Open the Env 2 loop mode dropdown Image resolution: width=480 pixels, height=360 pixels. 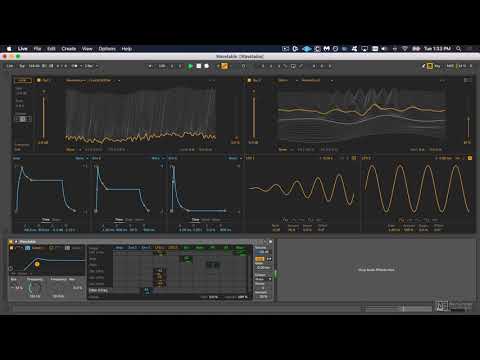coord(157,158)
